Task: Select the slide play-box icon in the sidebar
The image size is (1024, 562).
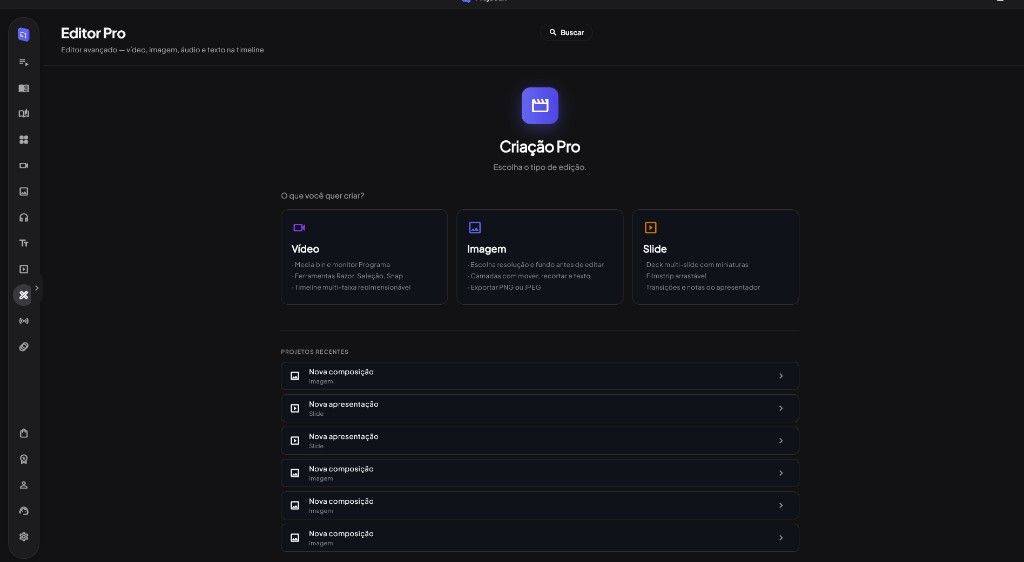Action: (24, 269)
